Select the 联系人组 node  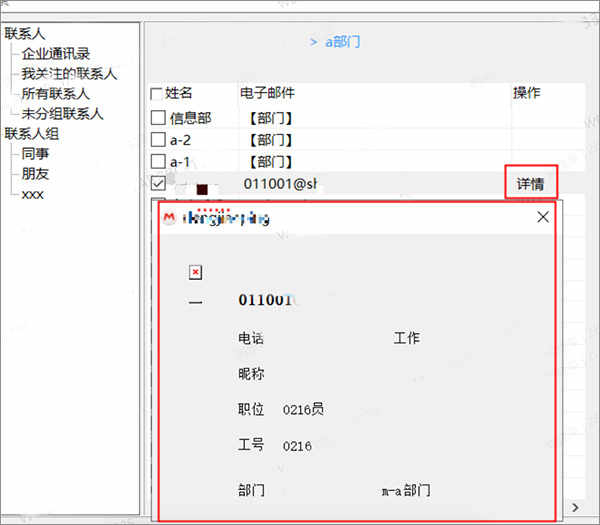tap(32, 134)
